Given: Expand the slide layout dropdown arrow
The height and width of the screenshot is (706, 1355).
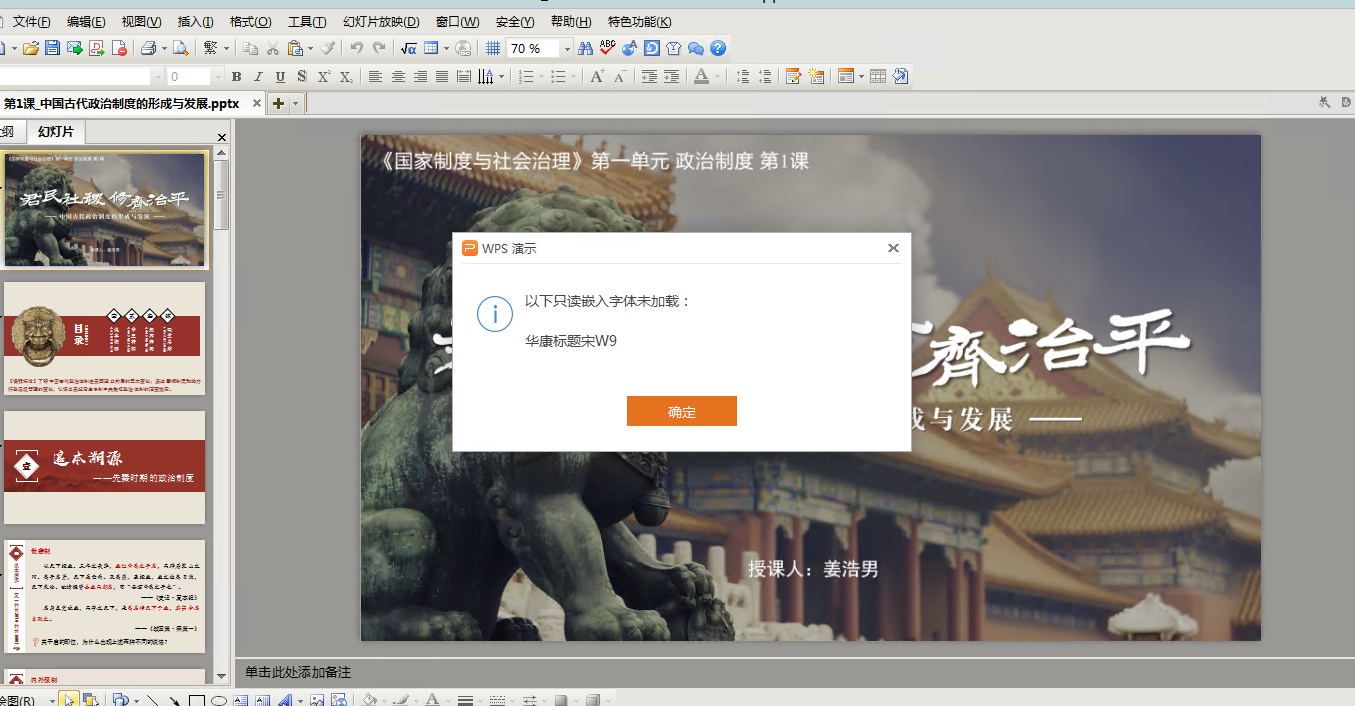Looking at the screenshot, I should click(x=861, y=77).
